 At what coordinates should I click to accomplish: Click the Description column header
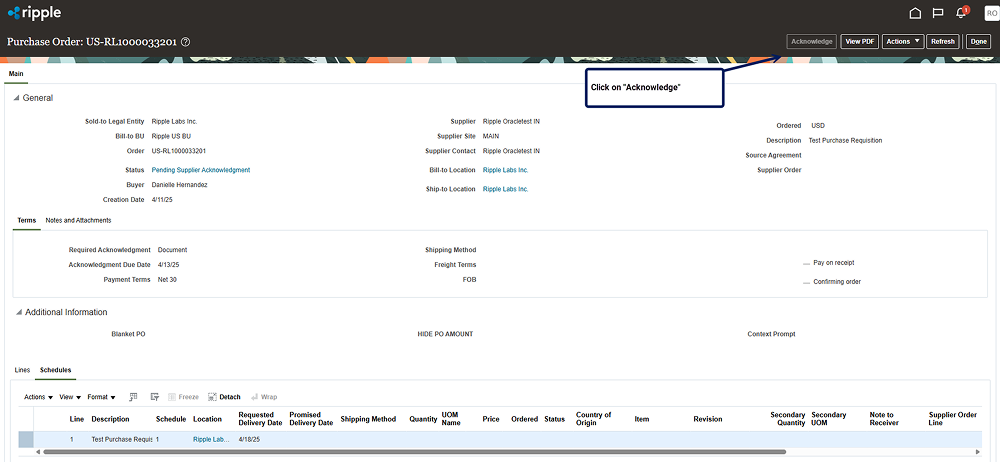pyautogui.click(x=110, y=419)
